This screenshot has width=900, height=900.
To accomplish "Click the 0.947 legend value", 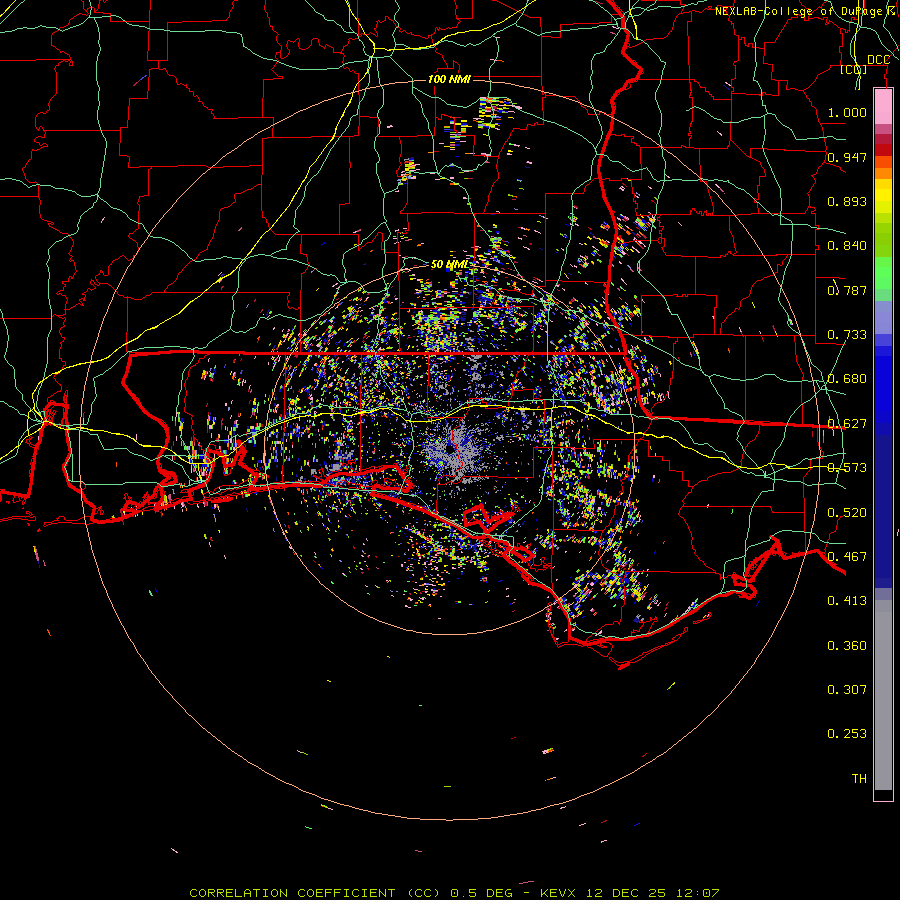I will click(847, 157).
